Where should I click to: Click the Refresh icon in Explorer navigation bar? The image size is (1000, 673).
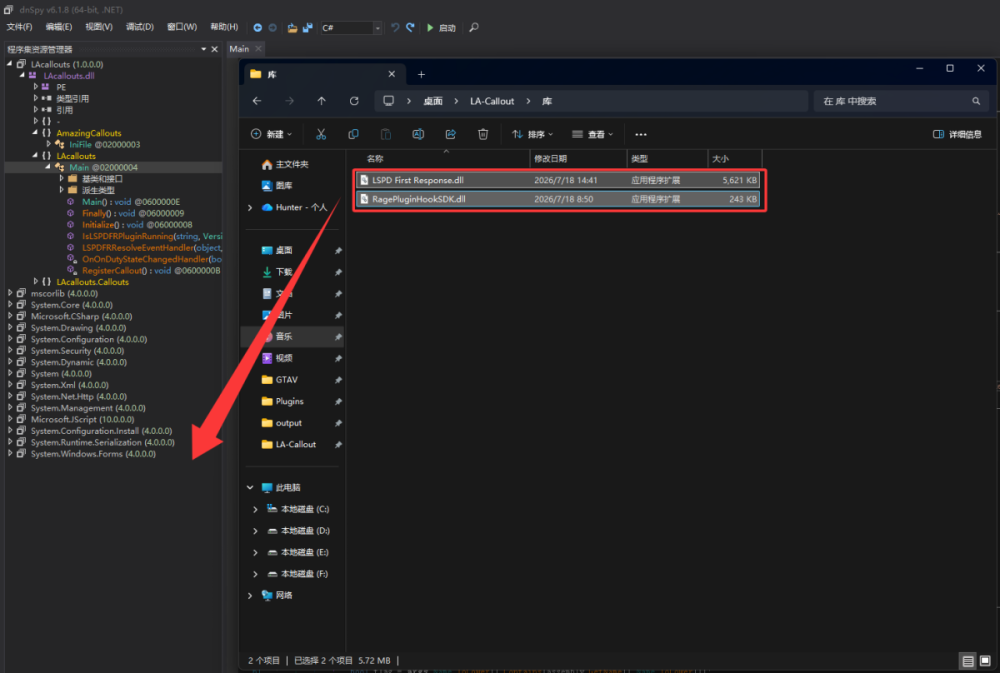(x=354, y=101)
